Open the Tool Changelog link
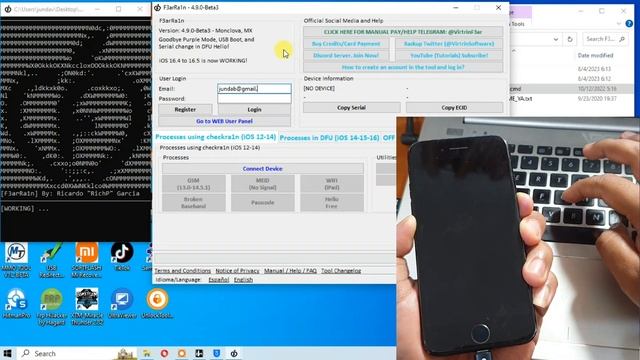 point(341,271)
